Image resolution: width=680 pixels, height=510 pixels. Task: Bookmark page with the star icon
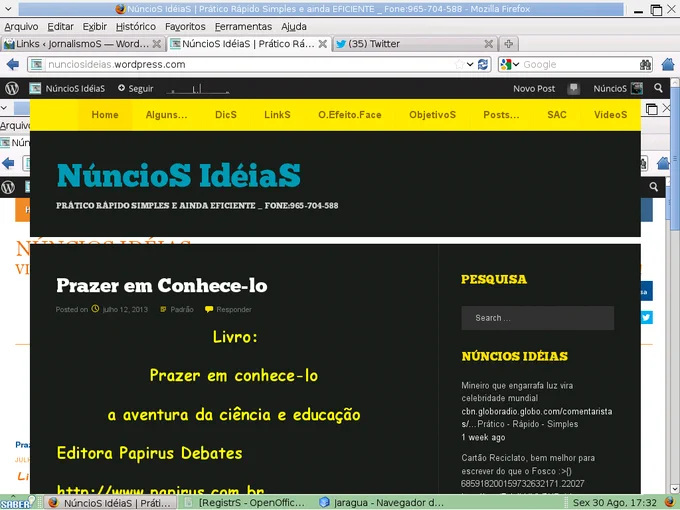(459, 65)
